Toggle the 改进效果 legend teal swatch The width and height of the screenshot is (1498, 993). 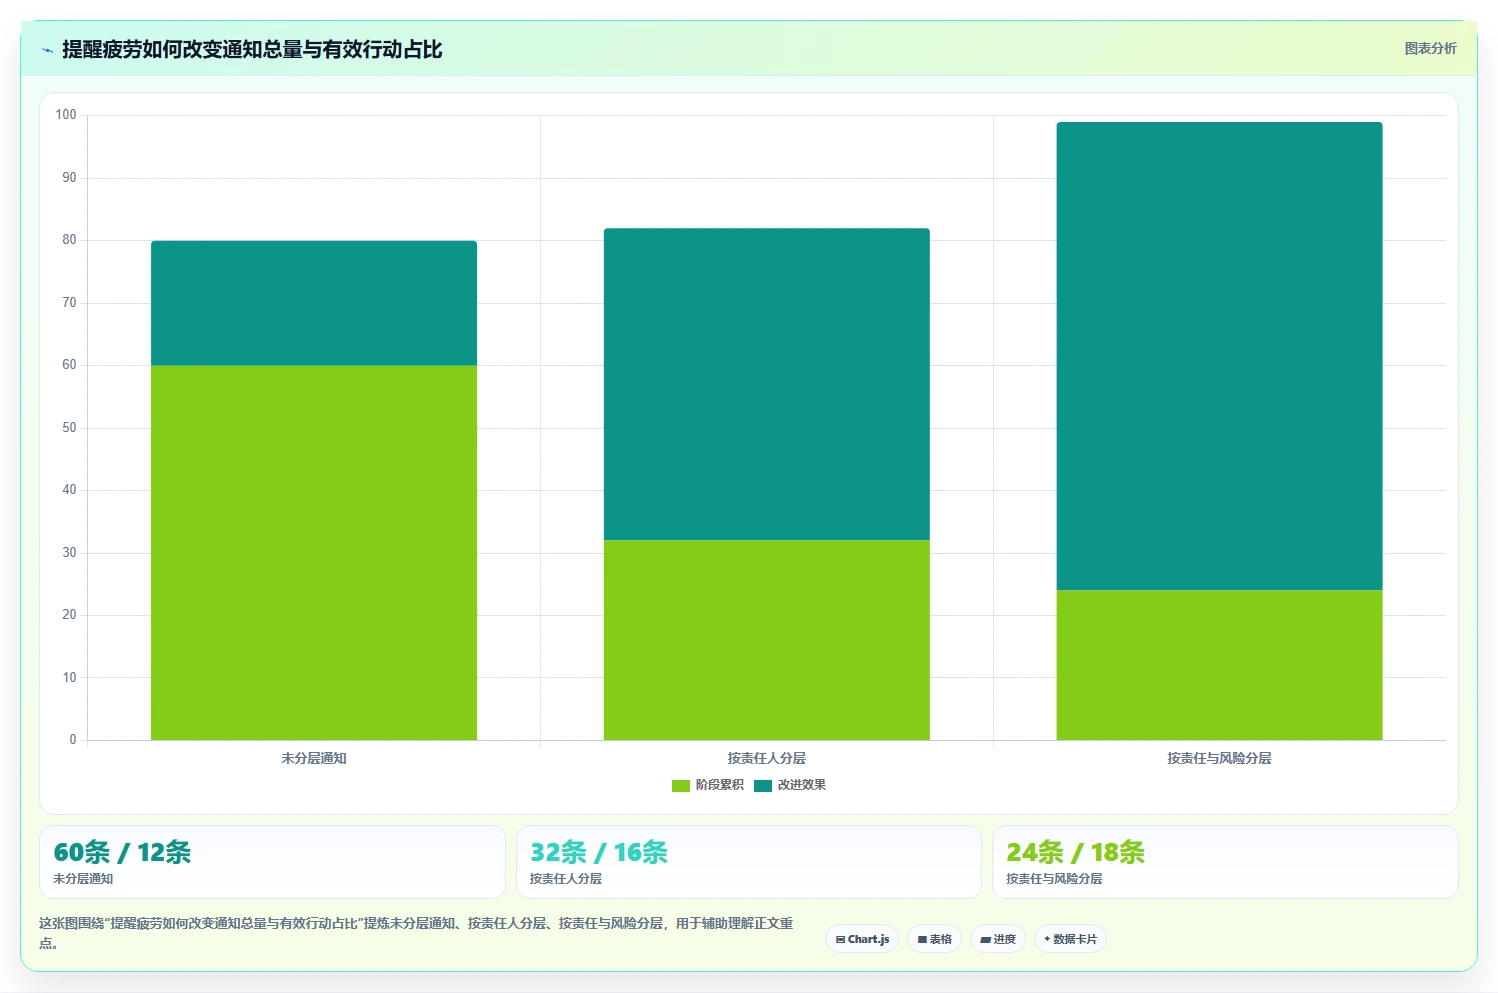(x=763, y=785)
